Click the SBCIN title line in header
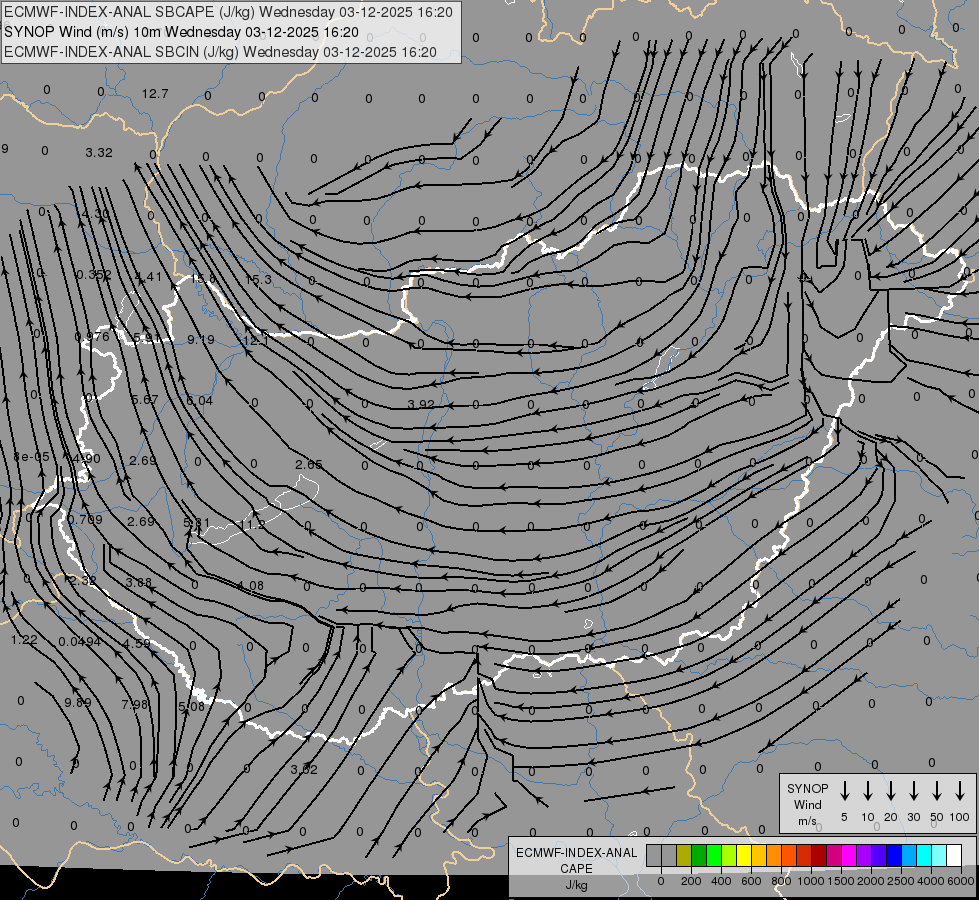Viewport: 979px width, 900px height. pyautogui.click(x=220, y=52)
